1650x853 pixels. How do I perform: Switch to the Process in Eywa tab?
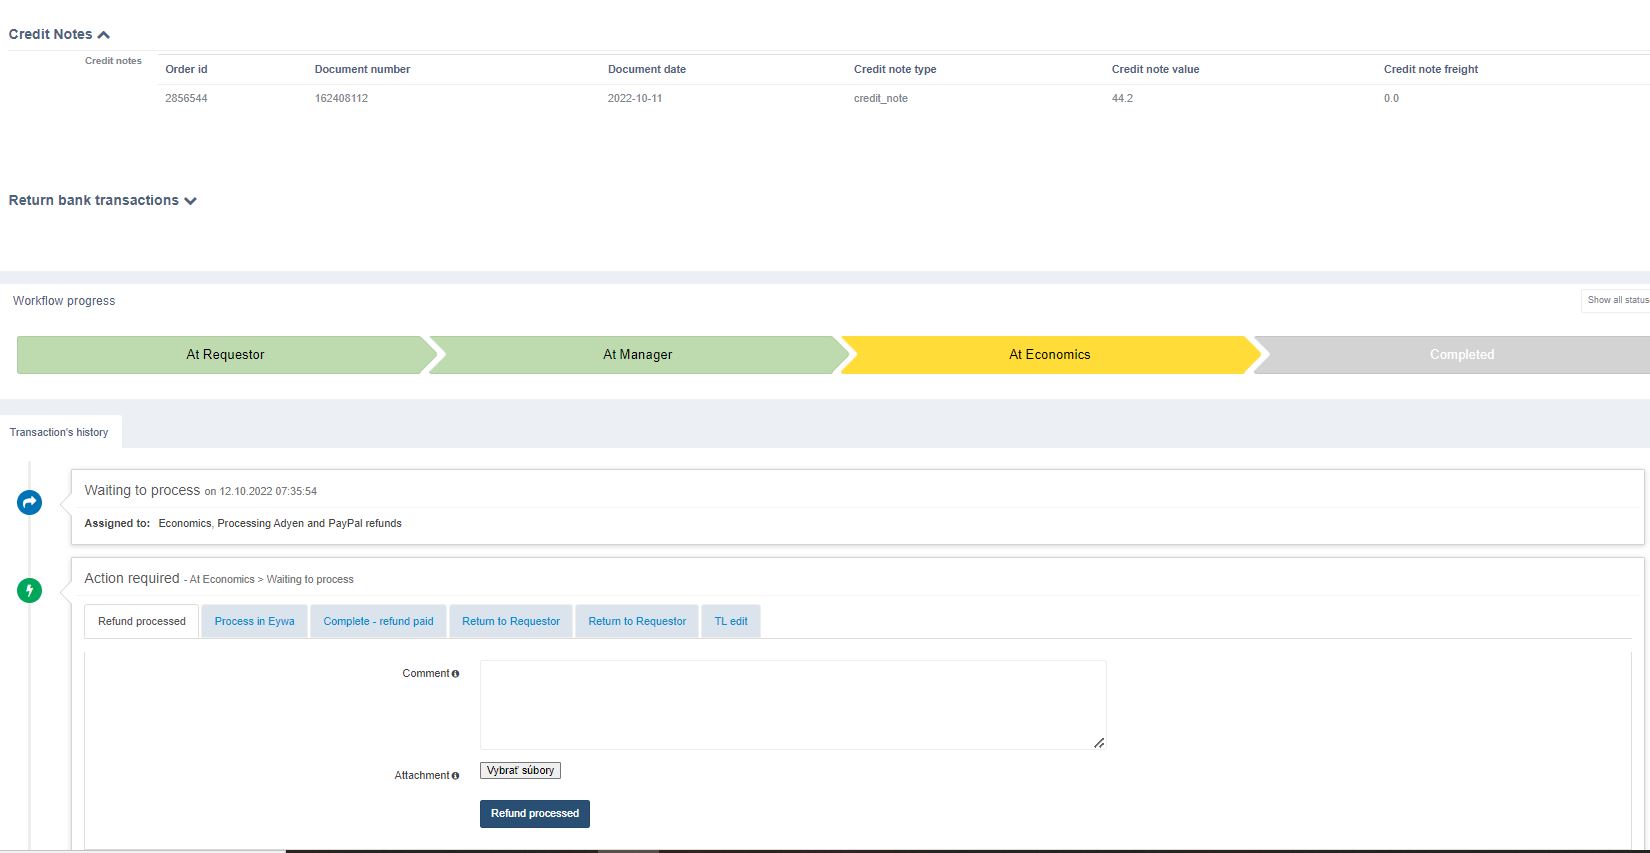(x=254, y=621)
